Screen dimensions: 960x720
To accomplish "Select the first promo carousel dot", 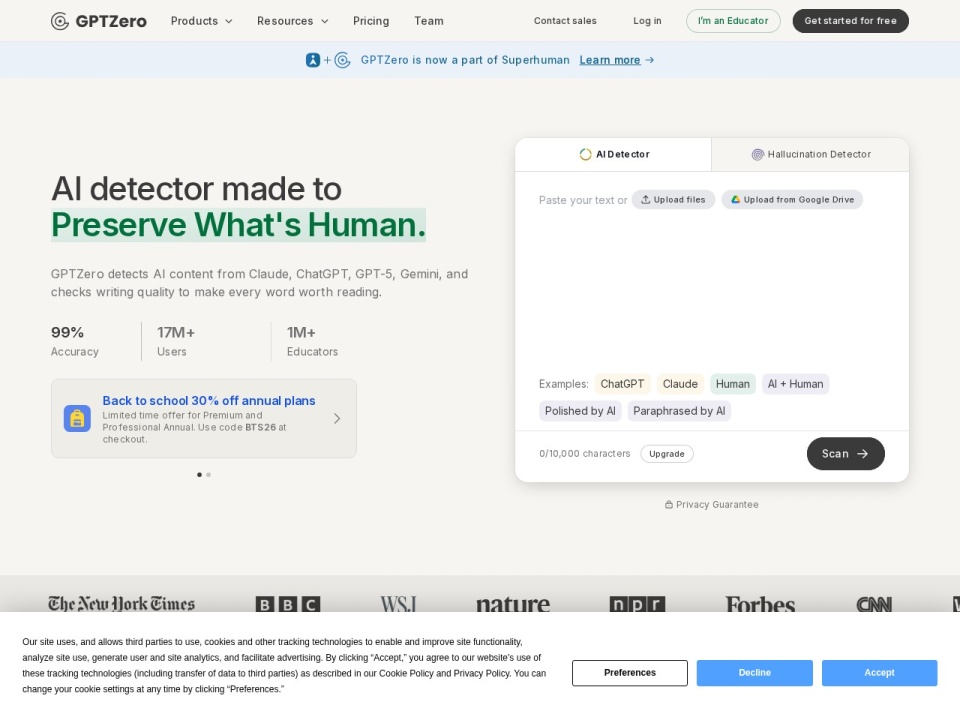I will [200, 474].
